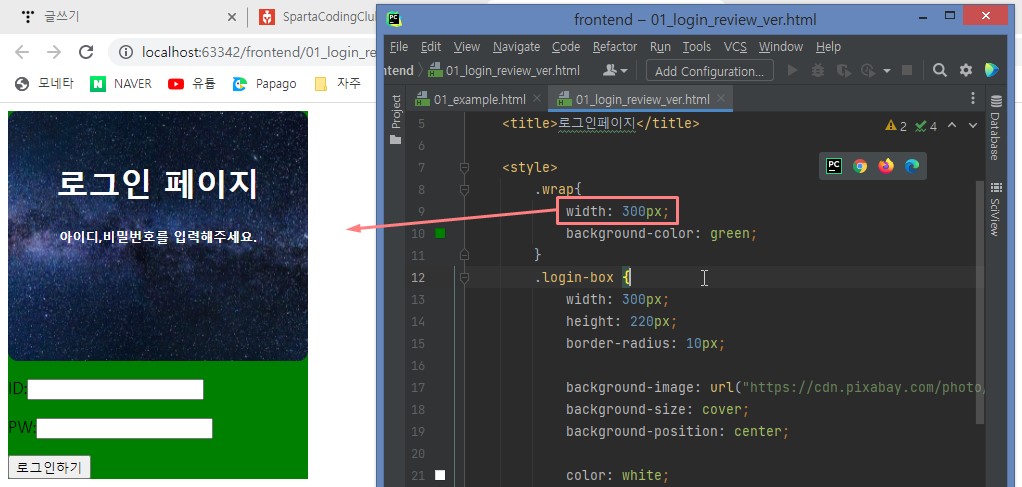Image resolution: width=1022 pixels, height=487 pixels.
Task: Open the VCS menu
Action: click(735, 47)
